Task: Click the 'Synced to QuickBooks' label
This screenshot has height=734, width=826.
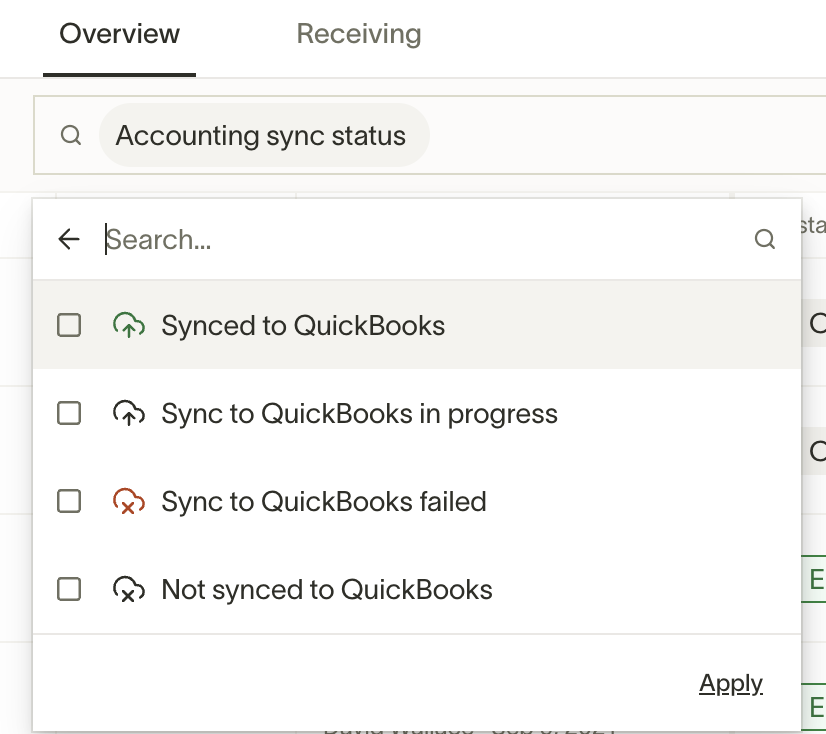Action: point(303,325)
